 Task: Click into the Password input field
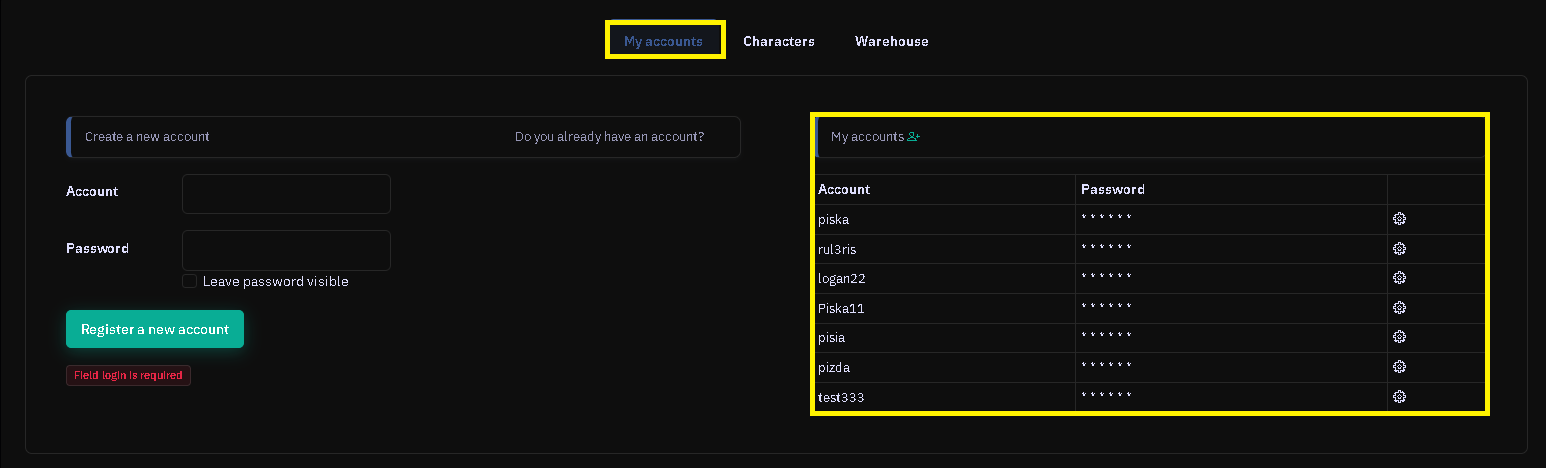click(286, 250)
